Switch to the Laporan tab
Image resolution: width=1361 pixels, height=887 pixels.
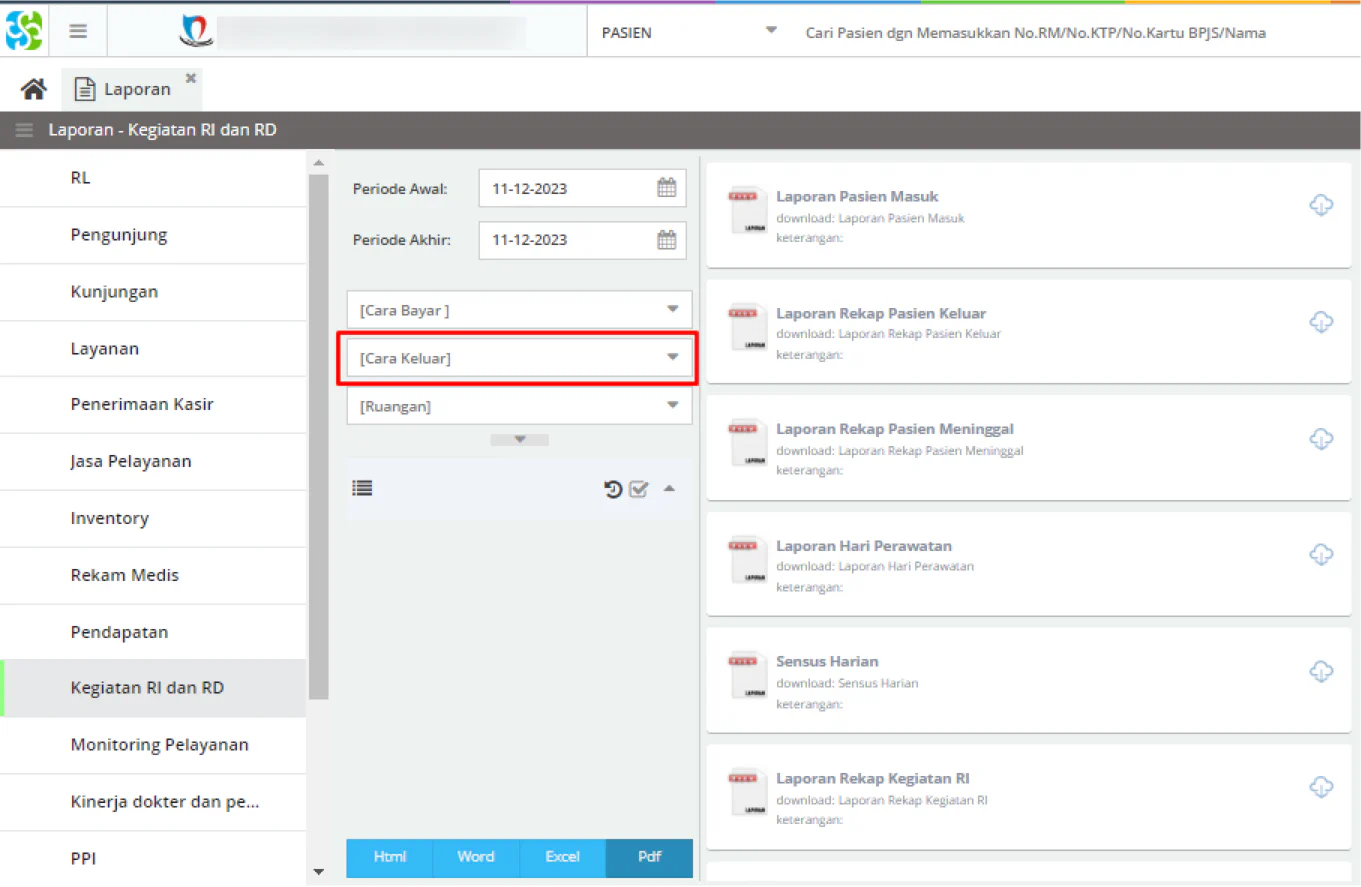point(132,89)
